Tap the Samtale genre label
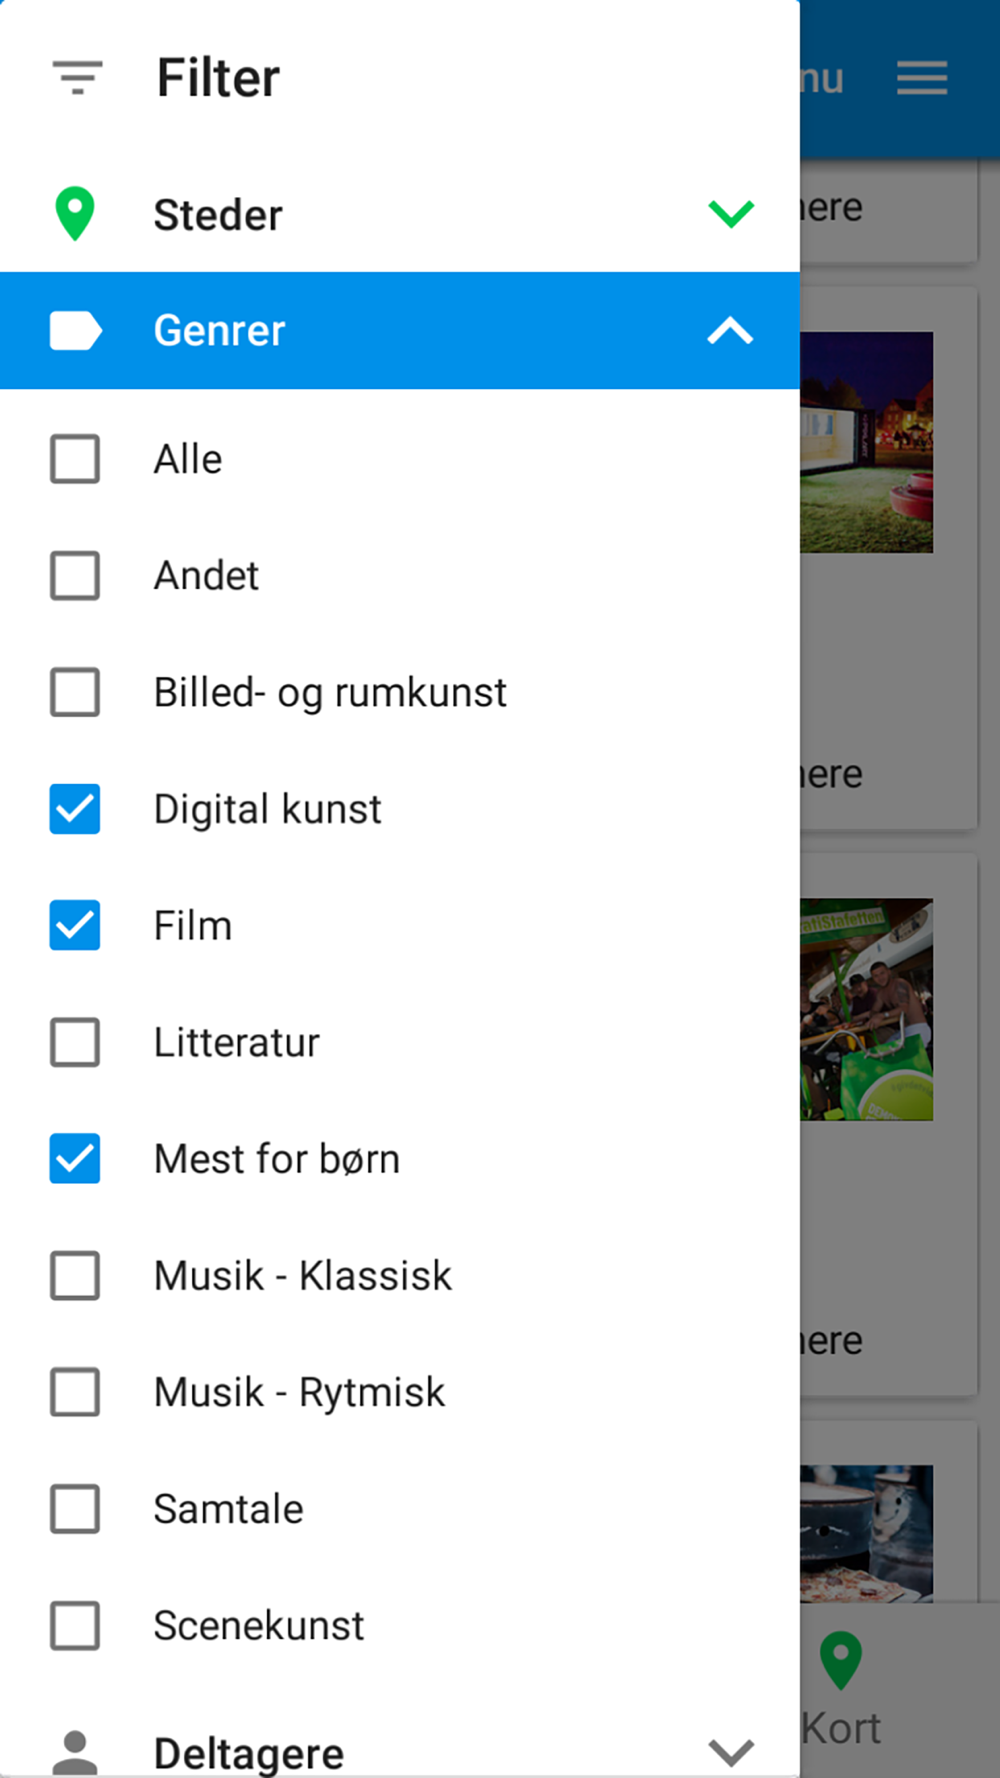This screenshot has width=1000, height=1778. click(229, 1509)
